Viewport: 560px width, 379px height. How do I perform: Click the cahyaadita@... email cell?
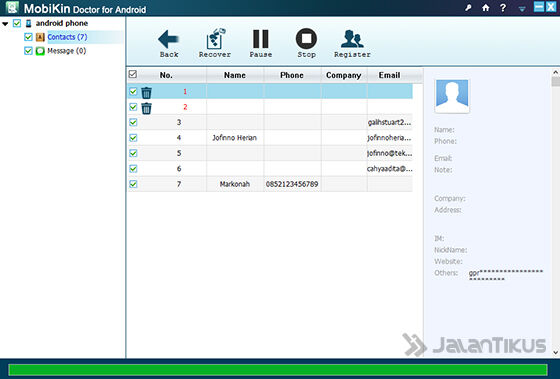(x=390, y=168)
